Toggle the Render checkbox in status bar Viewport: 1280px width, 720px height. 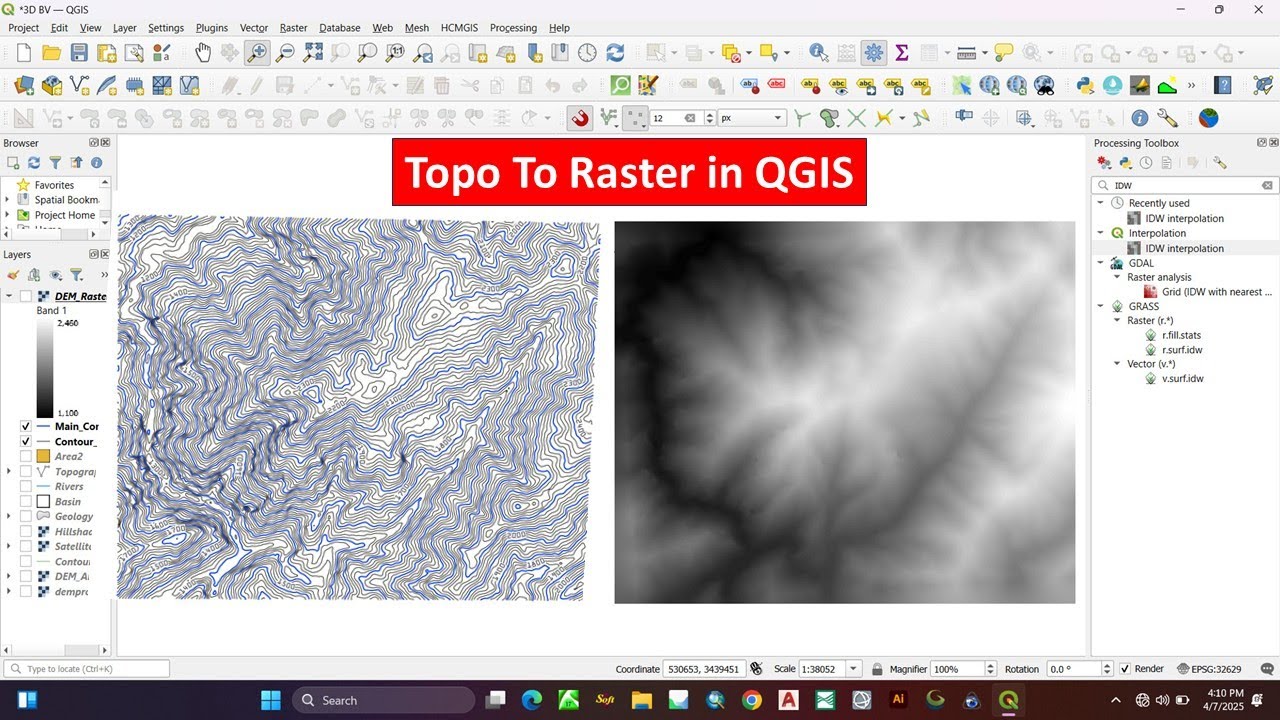pos(1125,669)
